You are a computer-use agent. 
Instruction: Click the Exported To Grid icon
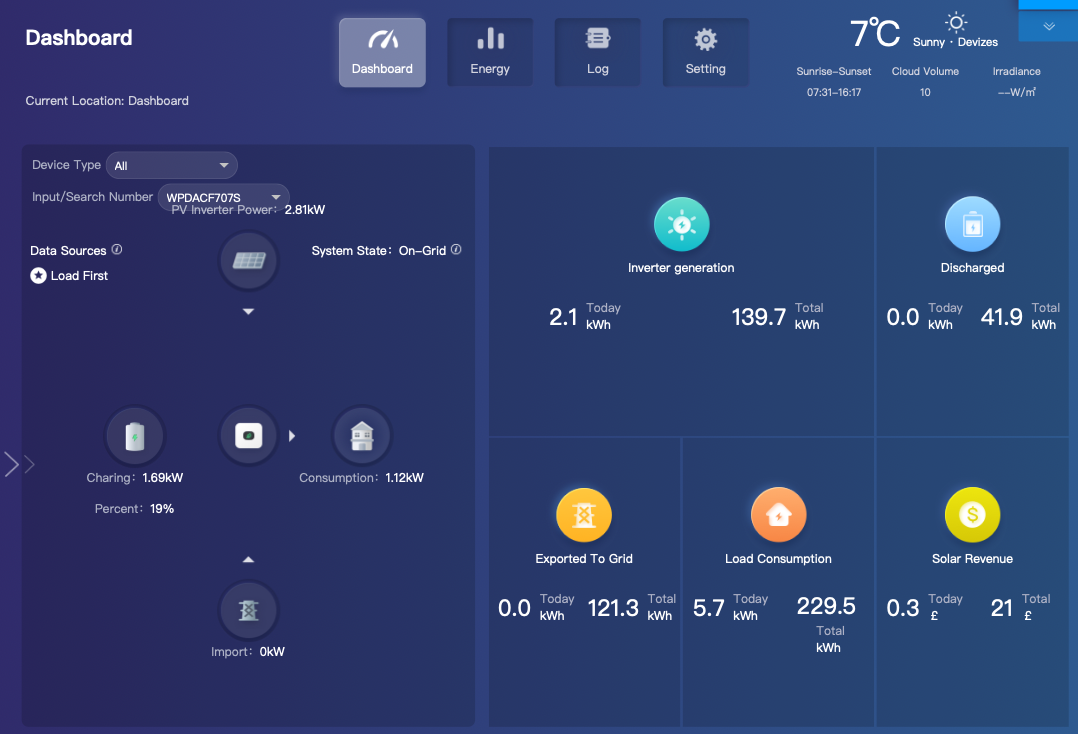[x=584, y=515]
